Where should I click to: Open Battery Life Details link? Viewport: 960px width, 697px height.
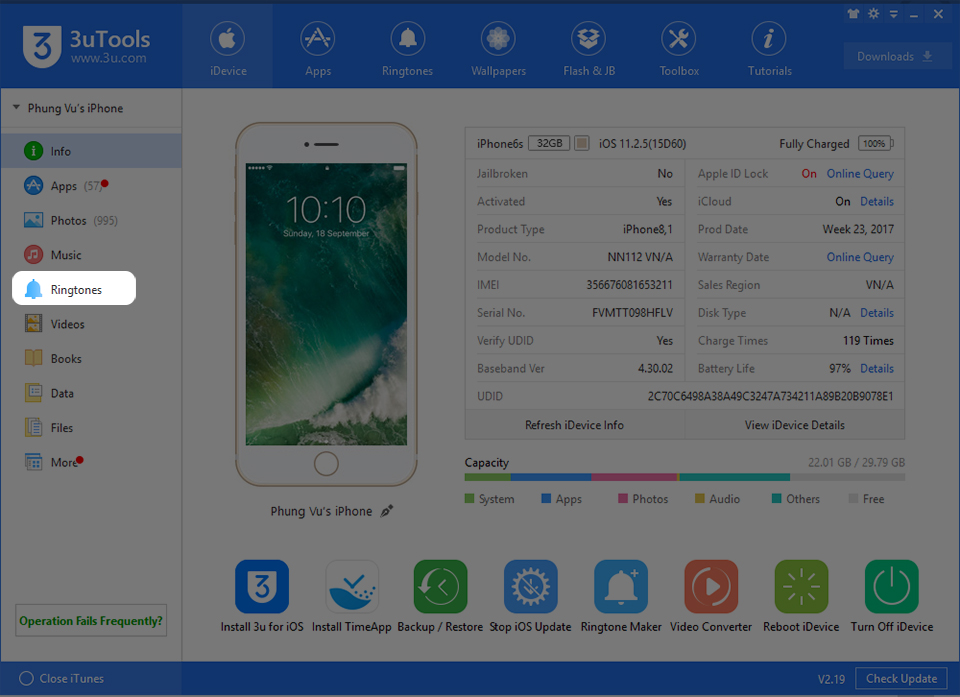tap(877, 369)
